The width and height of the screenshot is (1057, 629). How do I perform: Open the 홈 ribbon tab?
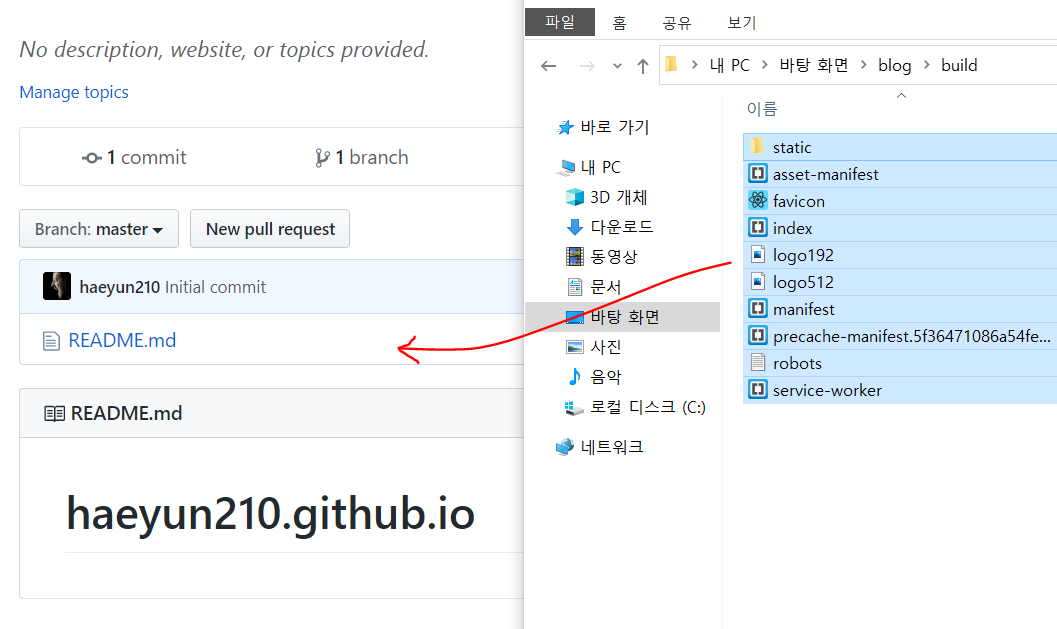620,23
